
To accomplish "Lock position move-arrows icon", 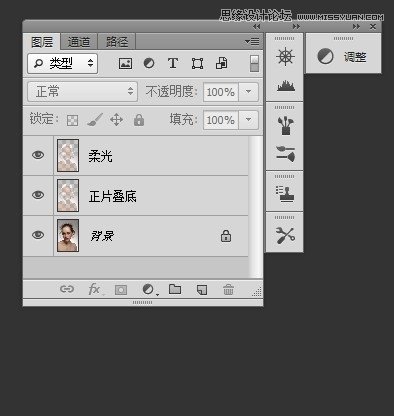I will 116,120.
